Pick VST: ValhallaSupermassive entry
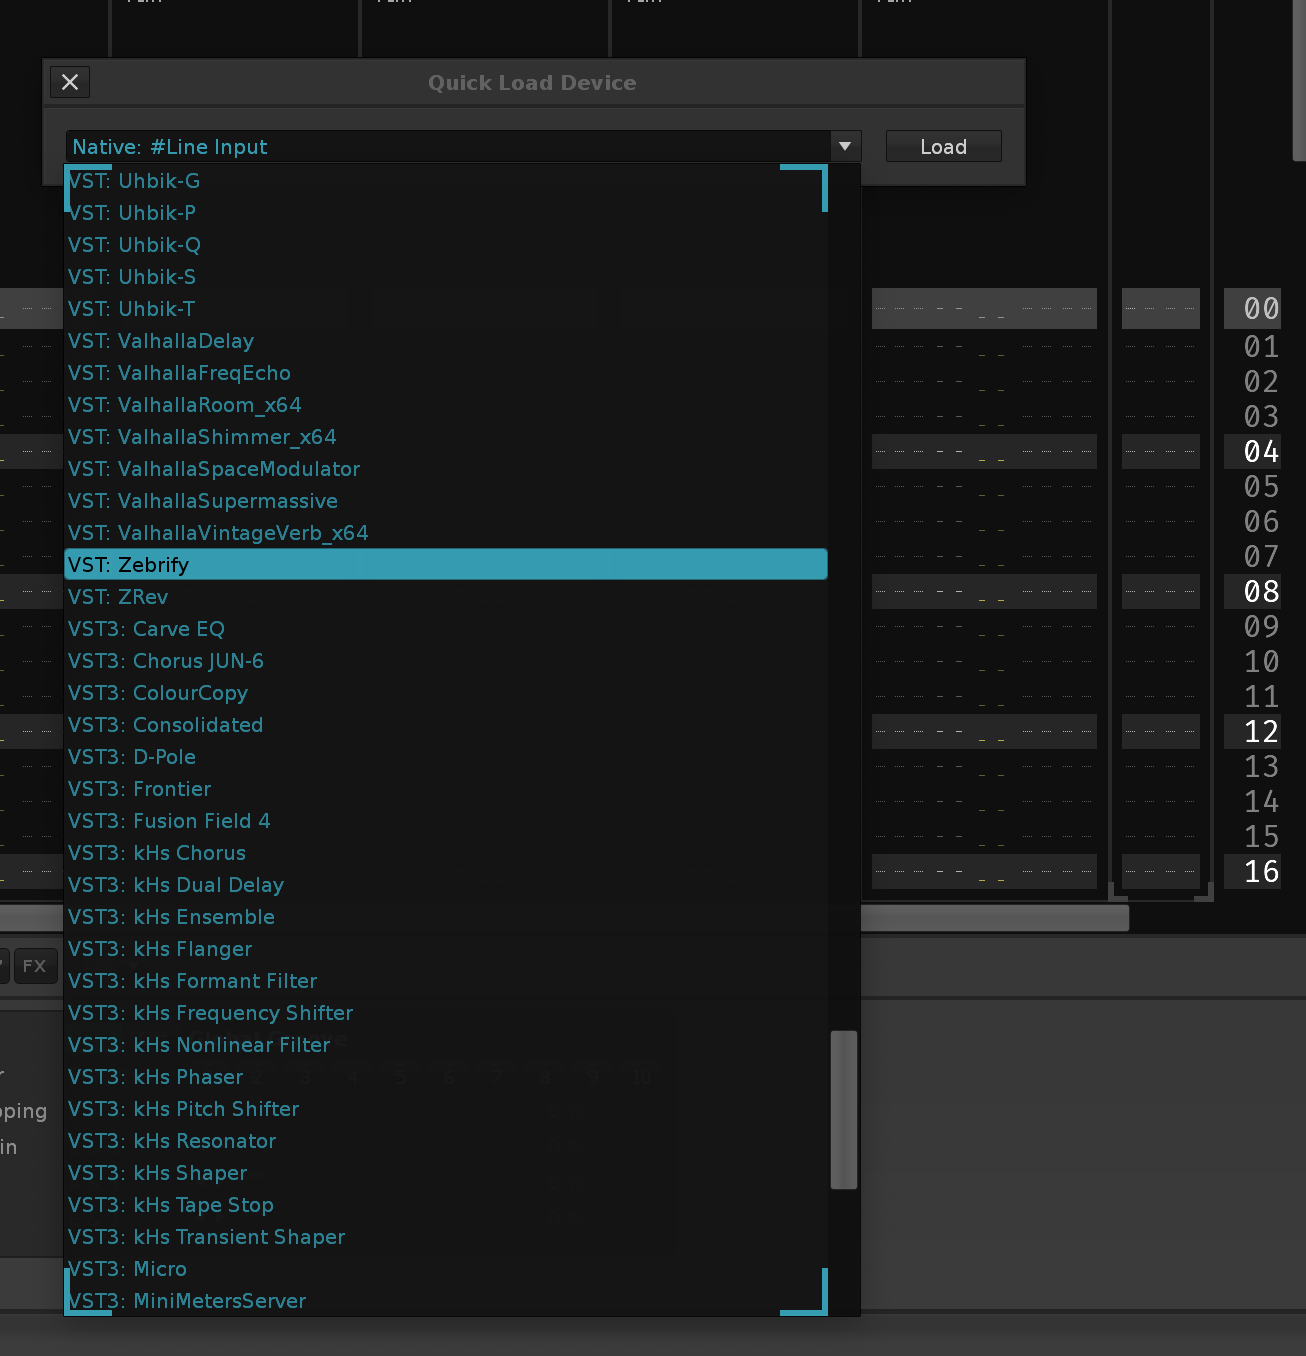 203,501
